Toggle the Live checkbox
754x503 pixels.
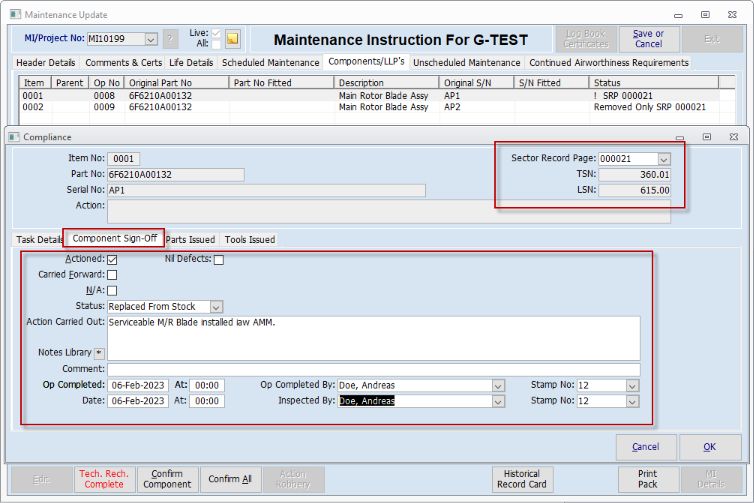[216, 33]
